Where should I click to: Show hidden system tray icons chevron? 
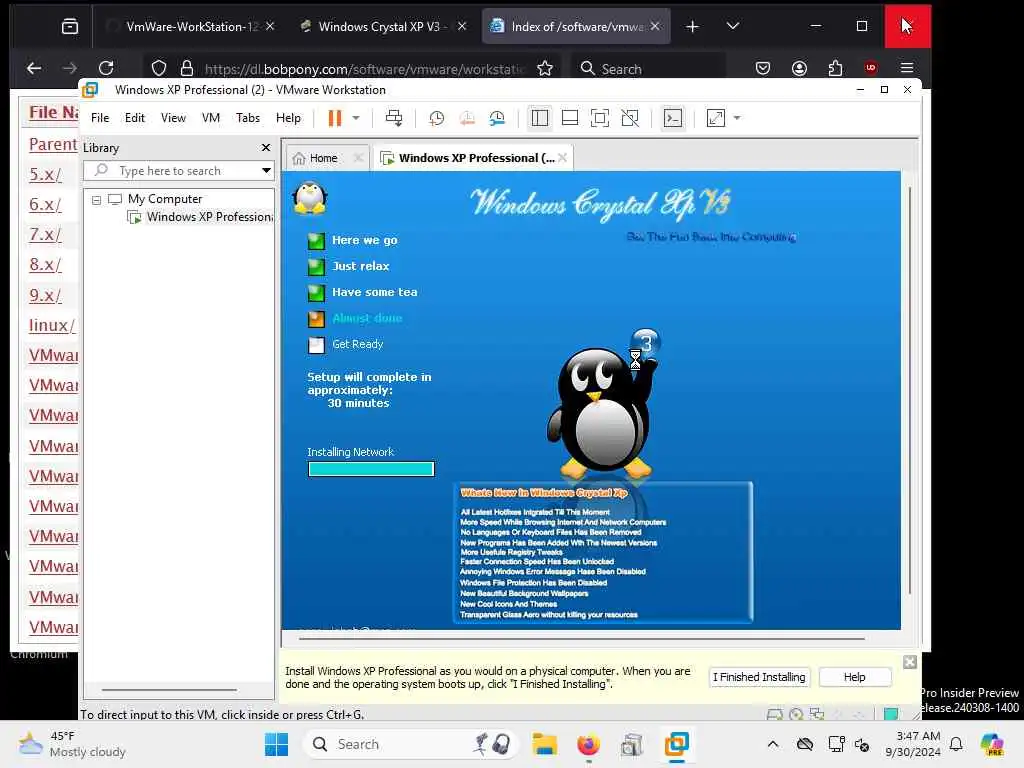pyautogui.click(x=773, y=744)
